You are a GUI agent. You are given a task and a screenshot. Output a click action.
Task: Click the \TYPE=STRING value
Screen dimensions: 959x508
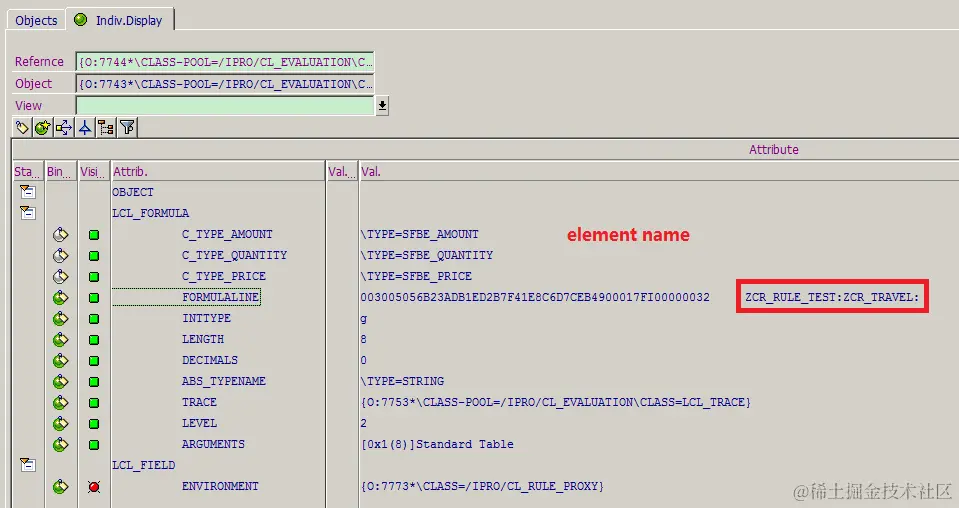pyautogui.click(x=402, y=381)
